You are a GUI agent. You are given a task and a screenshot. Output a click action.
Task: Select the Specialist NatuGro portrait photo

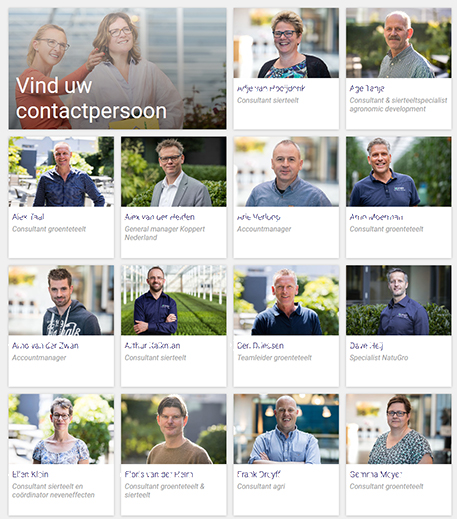pyautogui.click(x=399, y=300)
